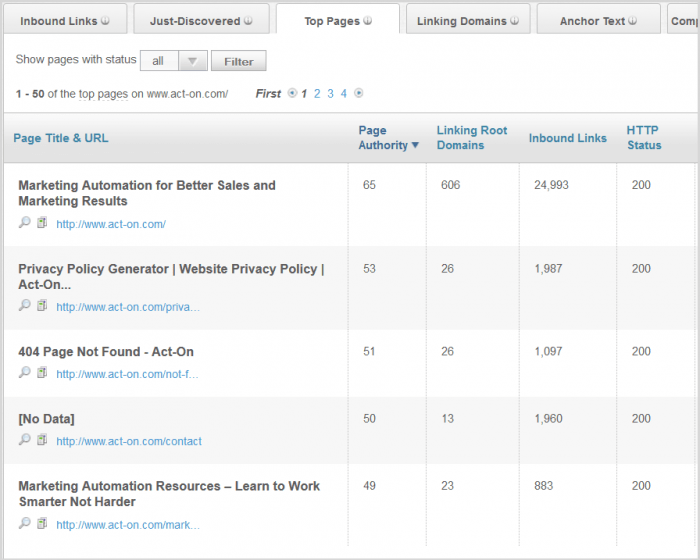Image resolution: width=700 pixels, height=560 pixels.
Task: Click magnifier icon for Privacy Policy Generator row
Action: tap(25, 305)
